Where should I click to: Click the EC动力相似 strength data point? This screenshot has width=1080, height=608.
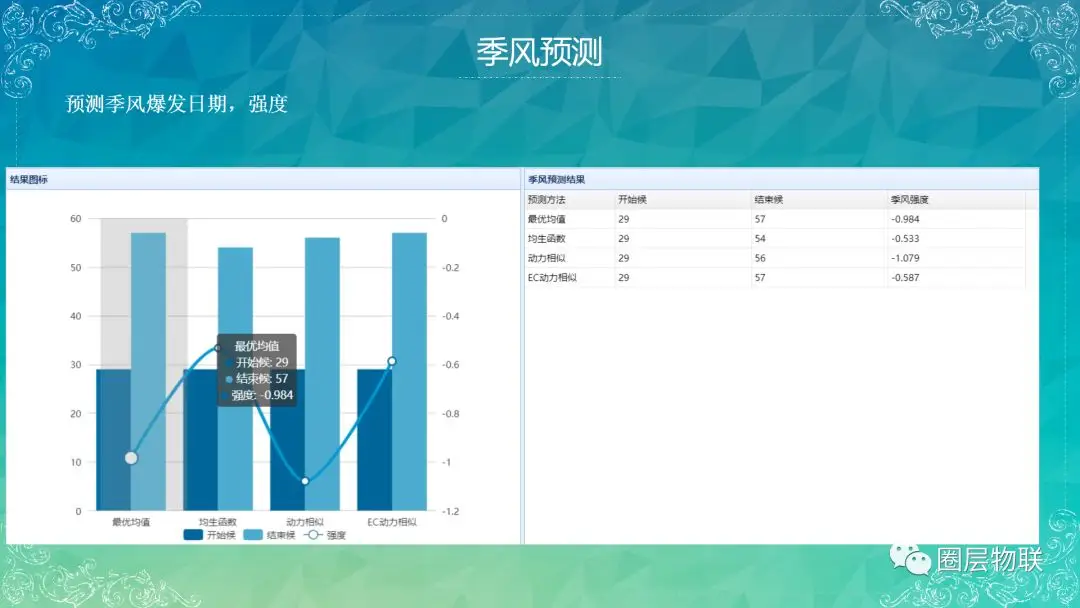(x=392, y=361)
